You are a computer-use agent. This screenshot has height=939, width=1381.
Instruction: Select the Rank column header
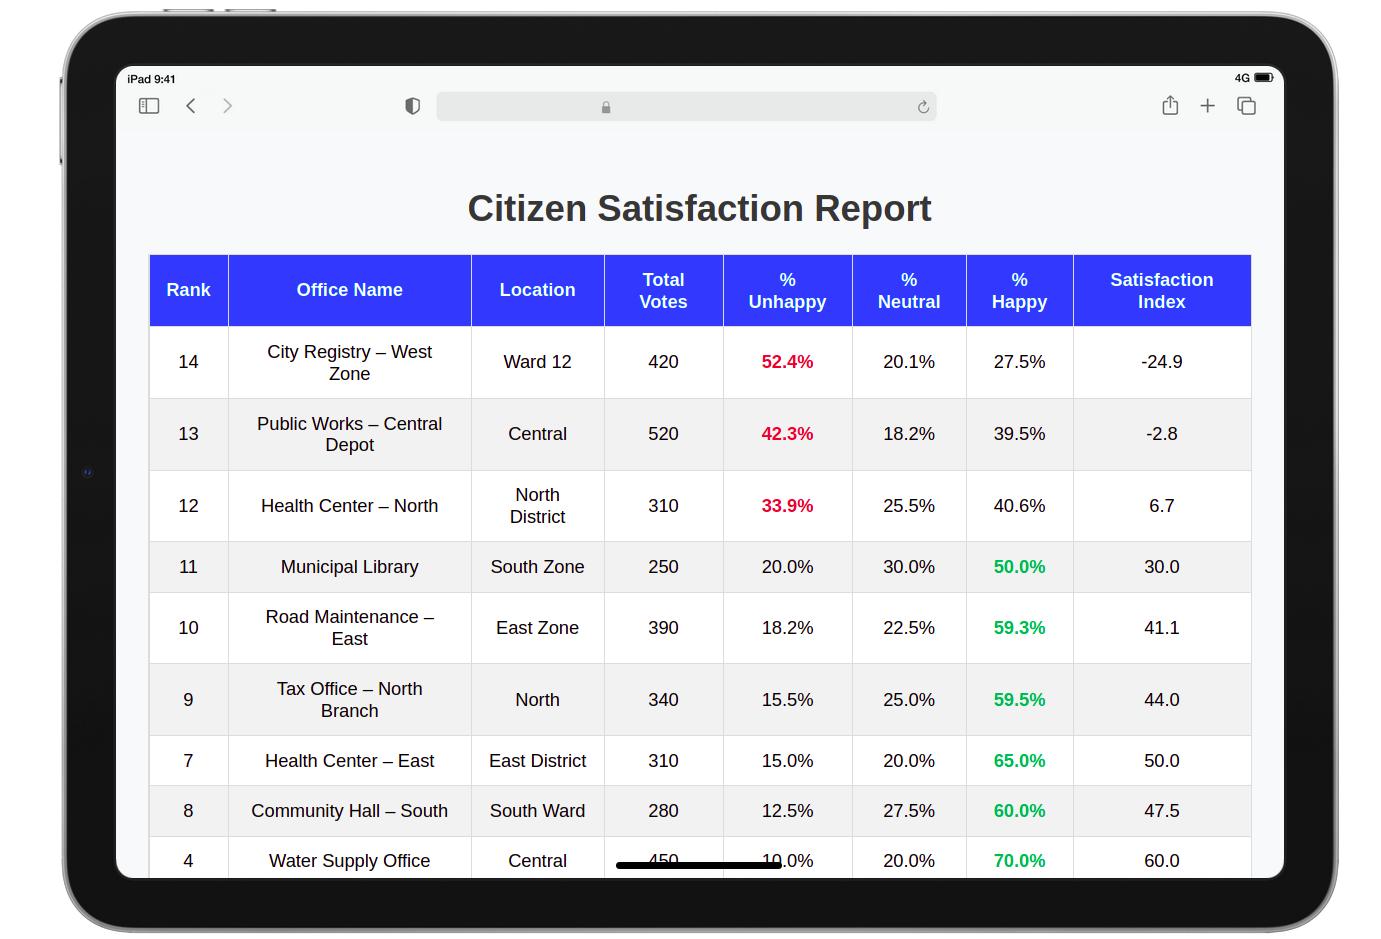188,290
